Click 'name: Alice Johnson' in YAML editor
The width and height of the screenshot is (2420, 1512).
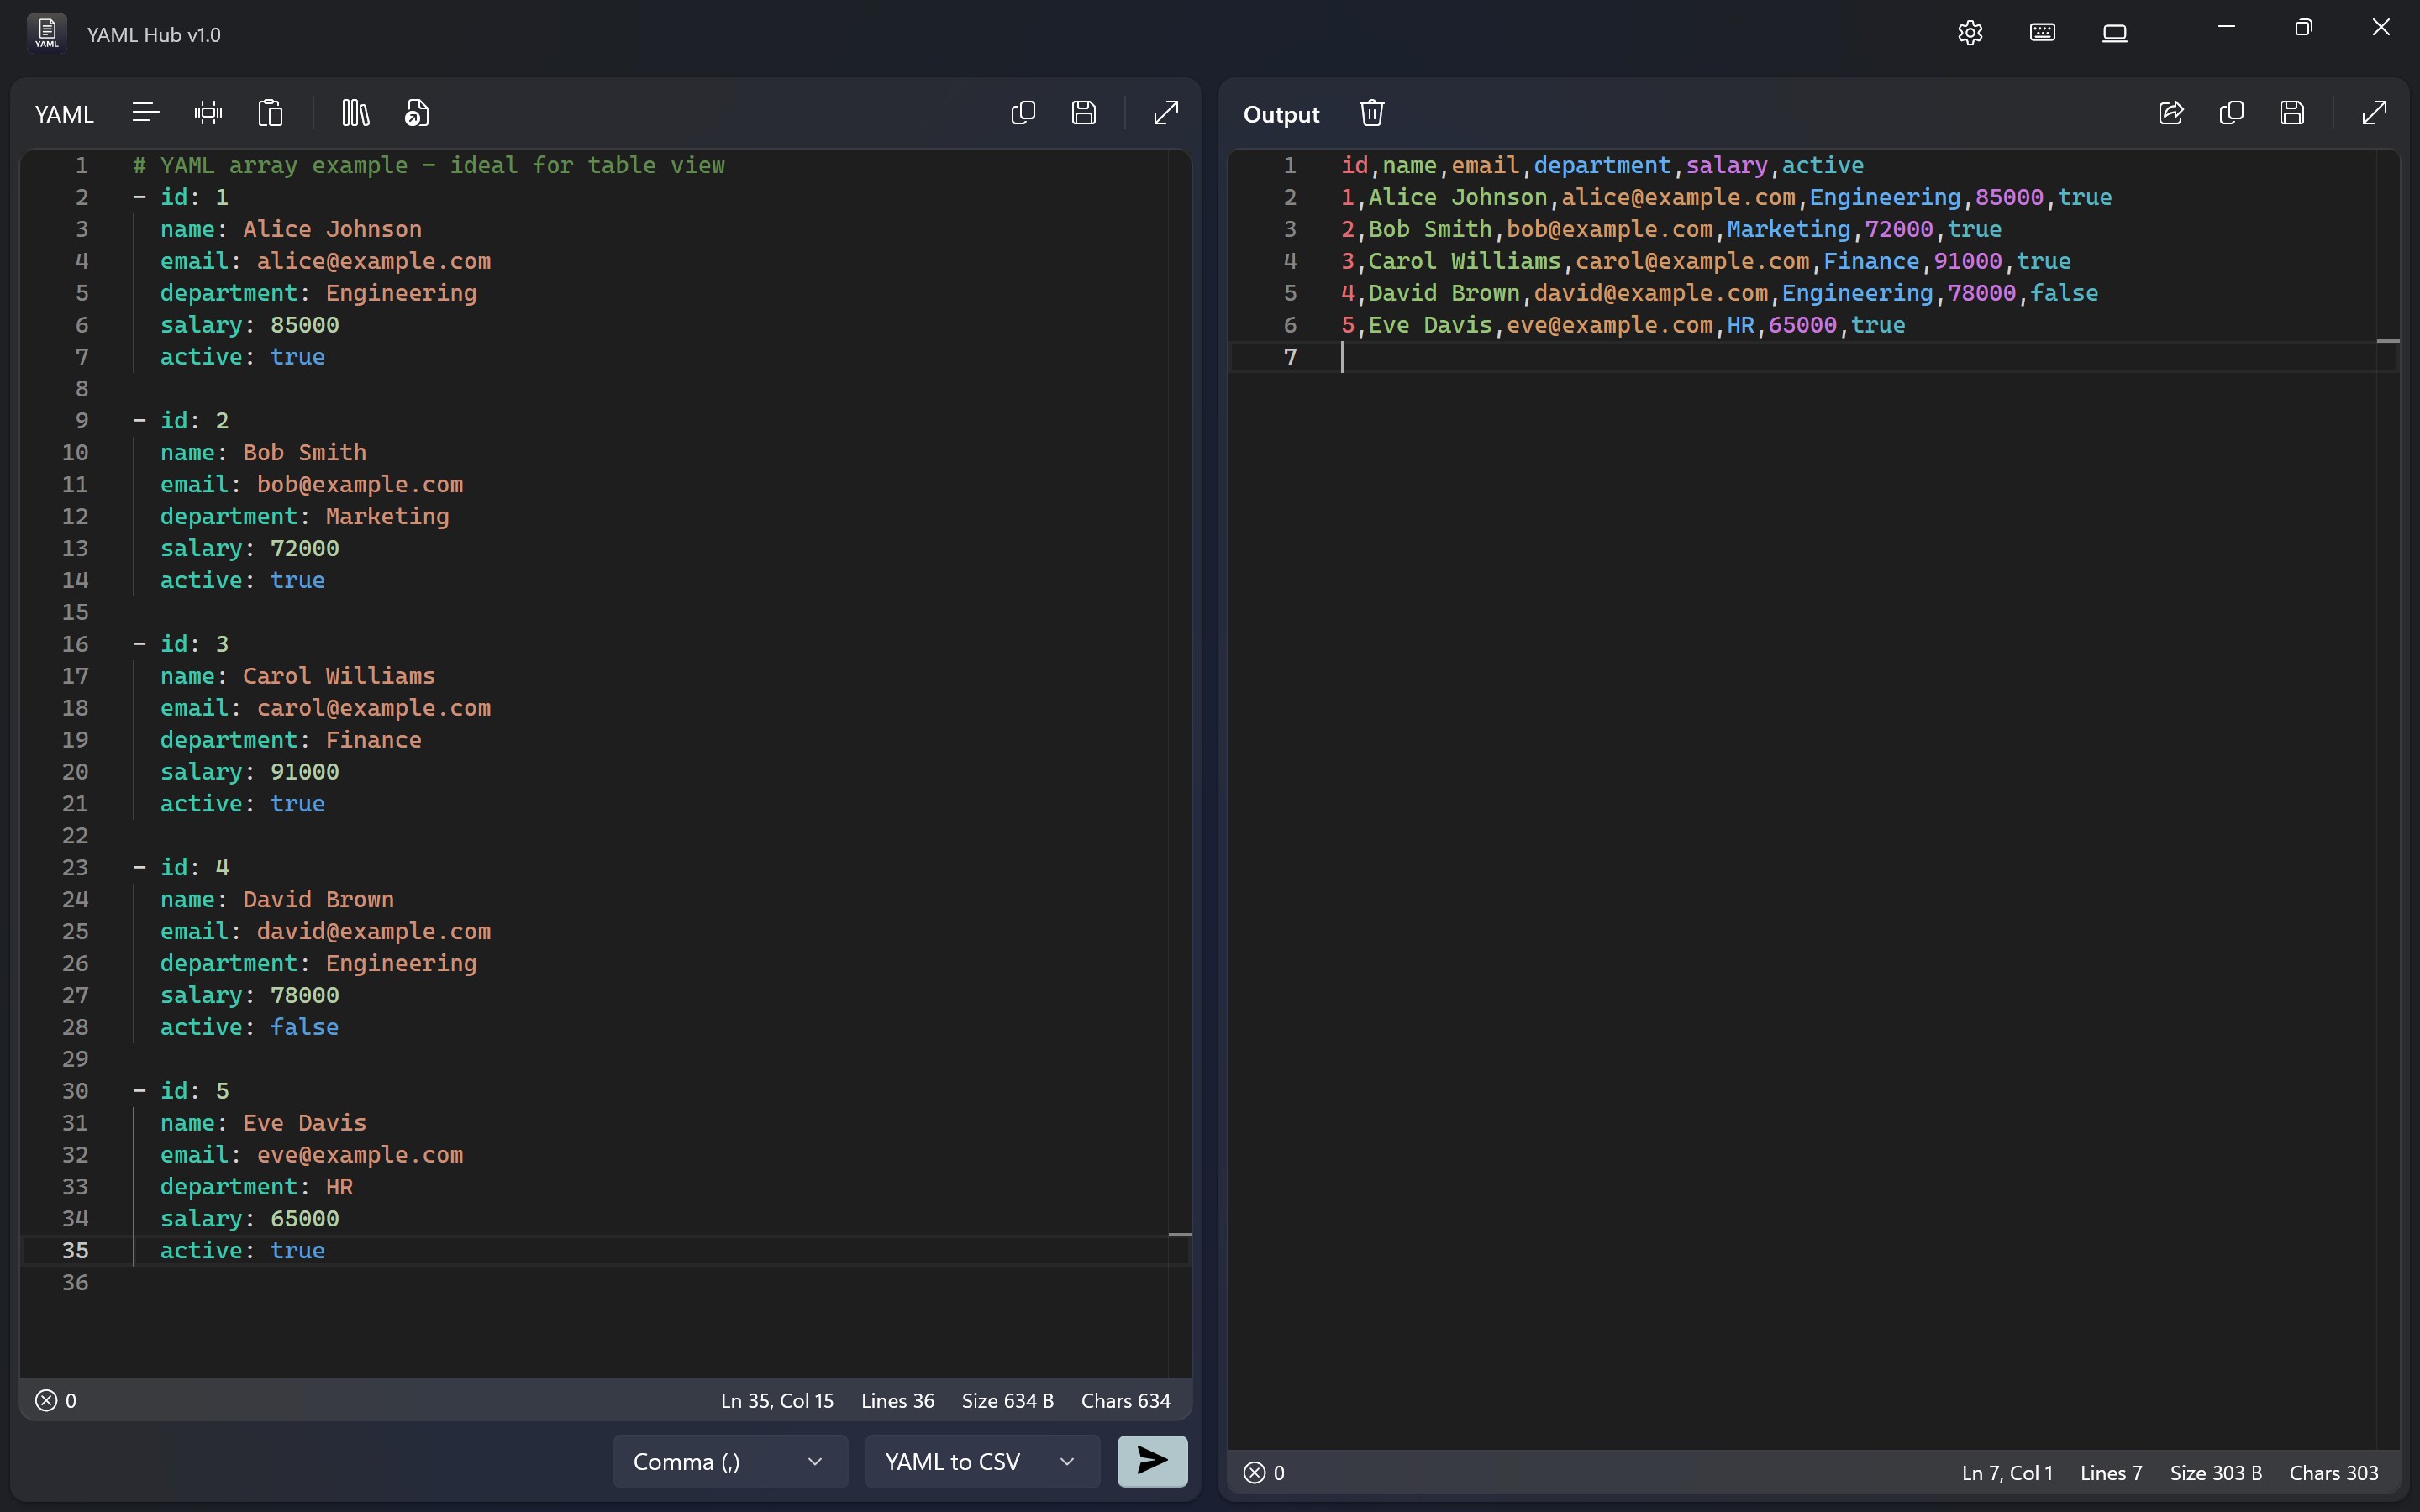291,229
